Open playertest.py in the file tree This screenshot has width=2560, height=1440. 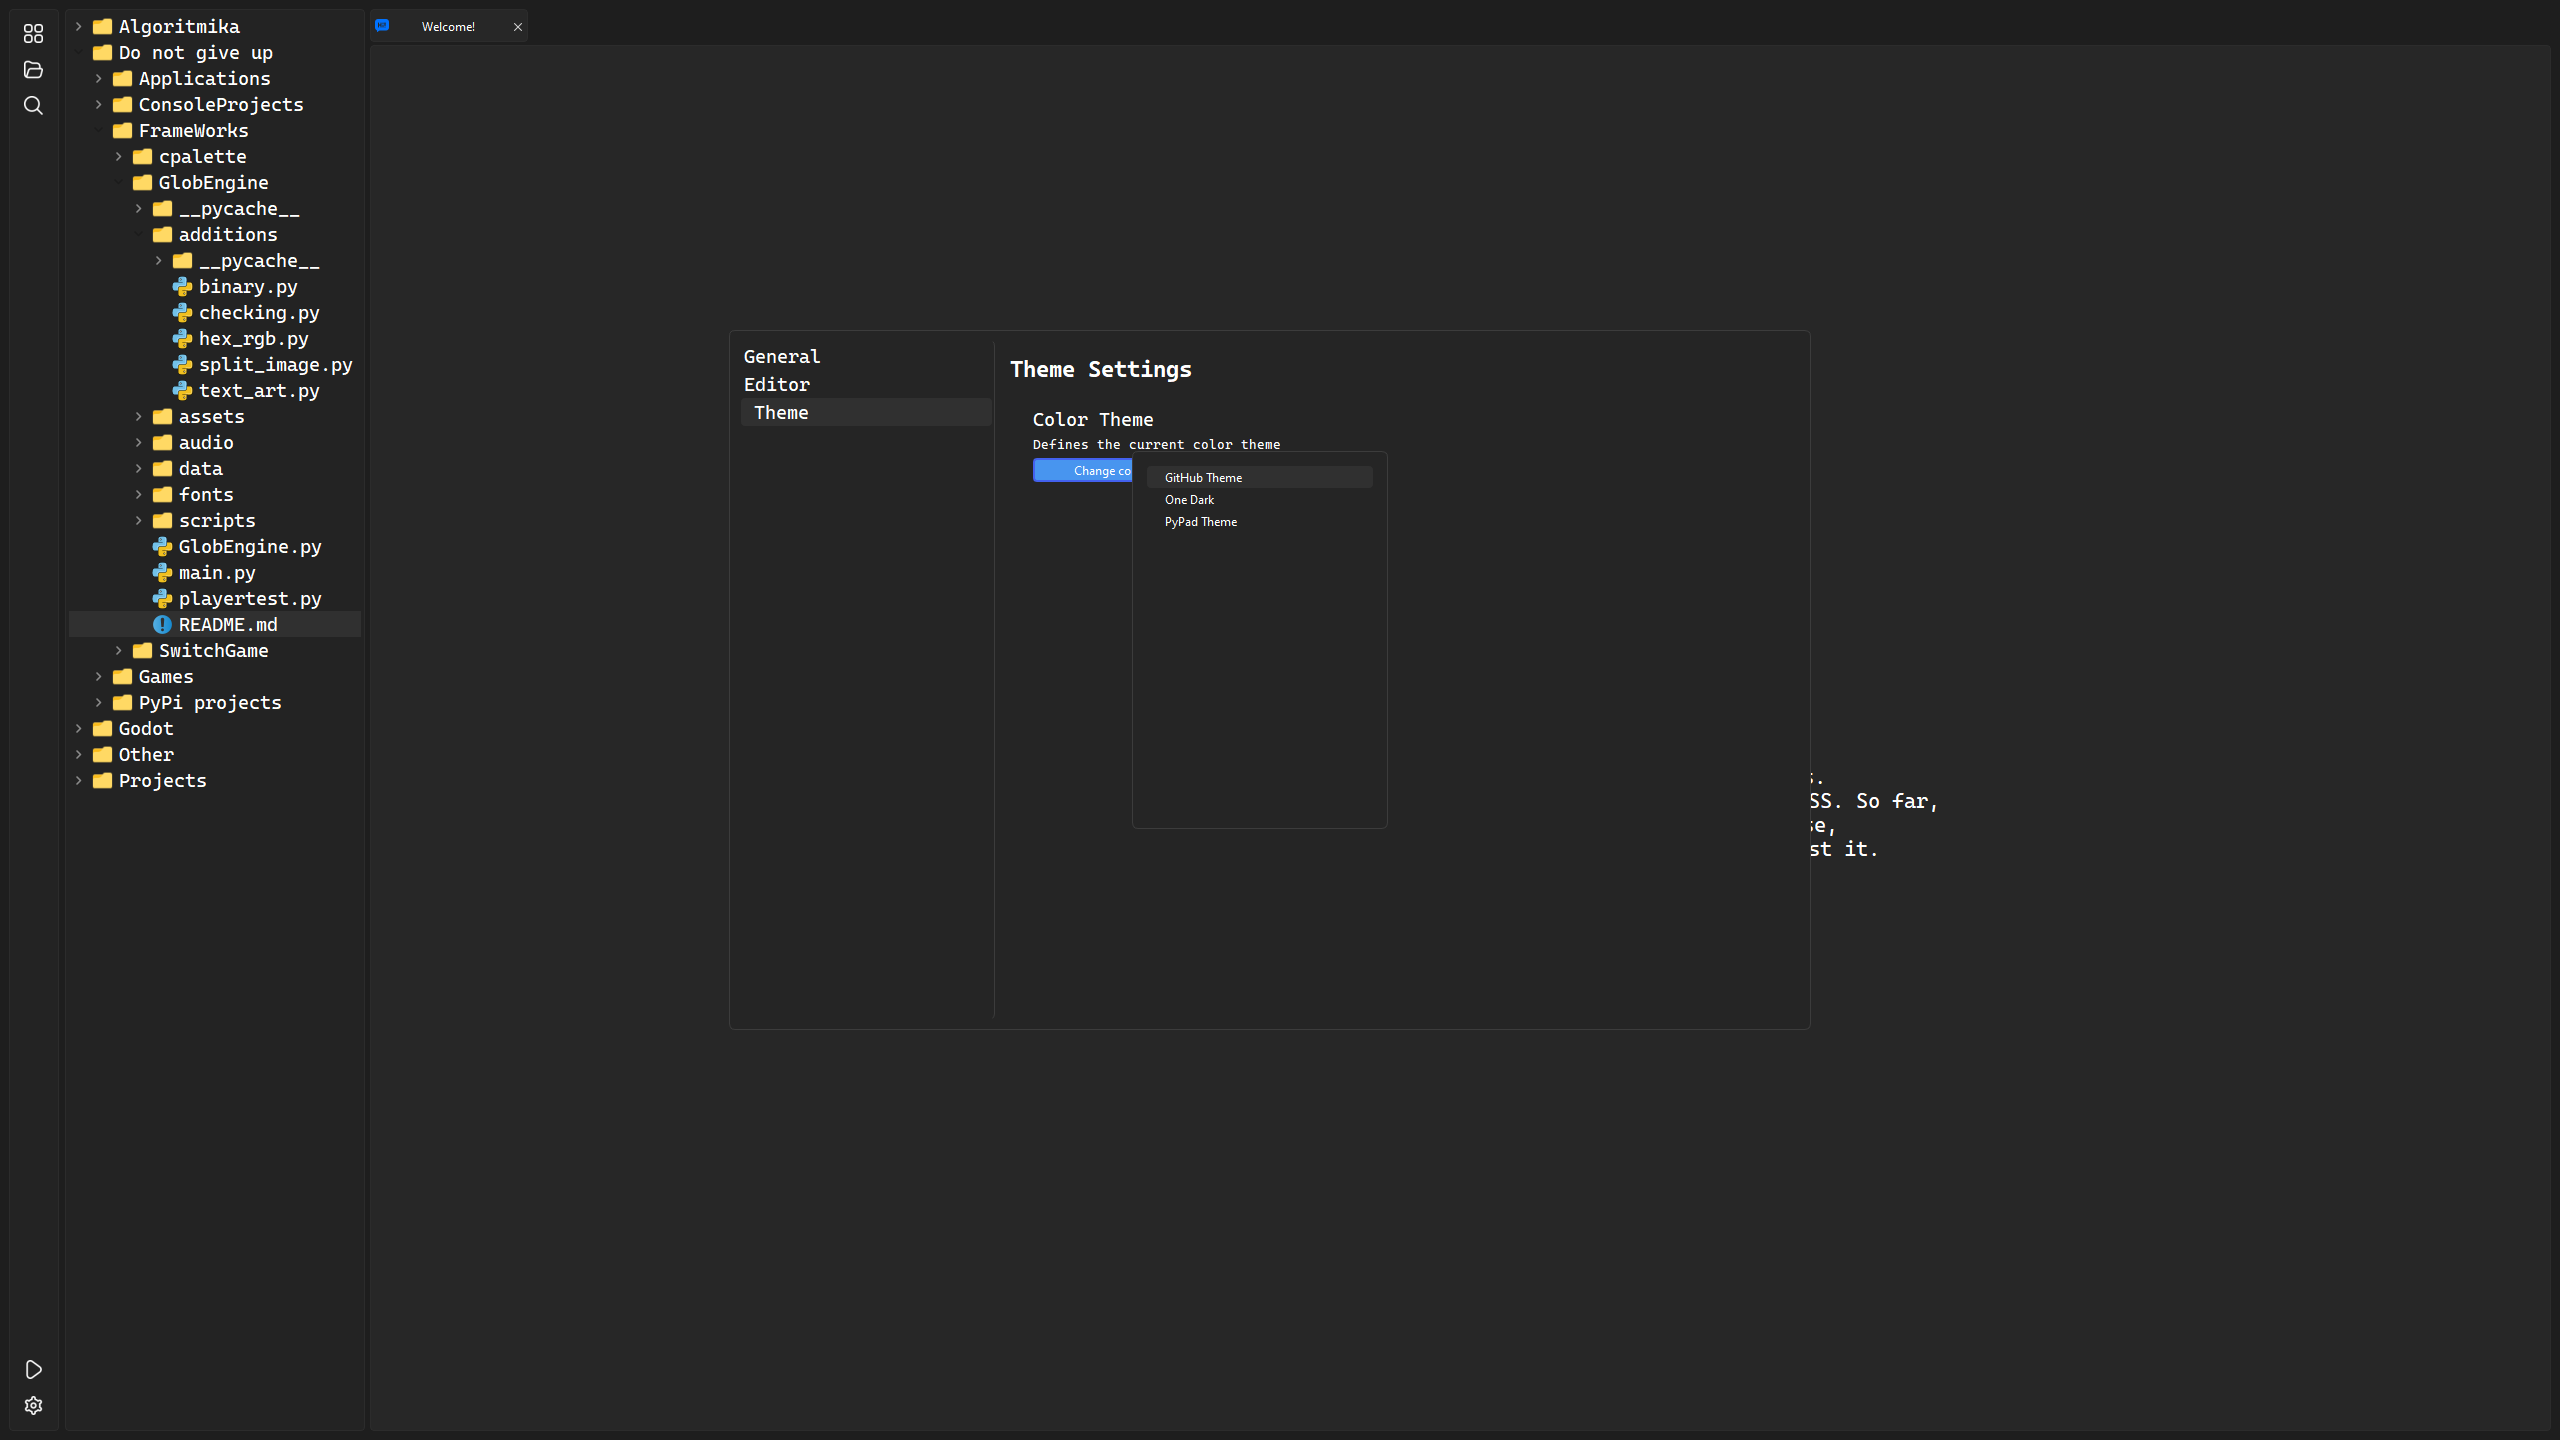tap(250, 599)
